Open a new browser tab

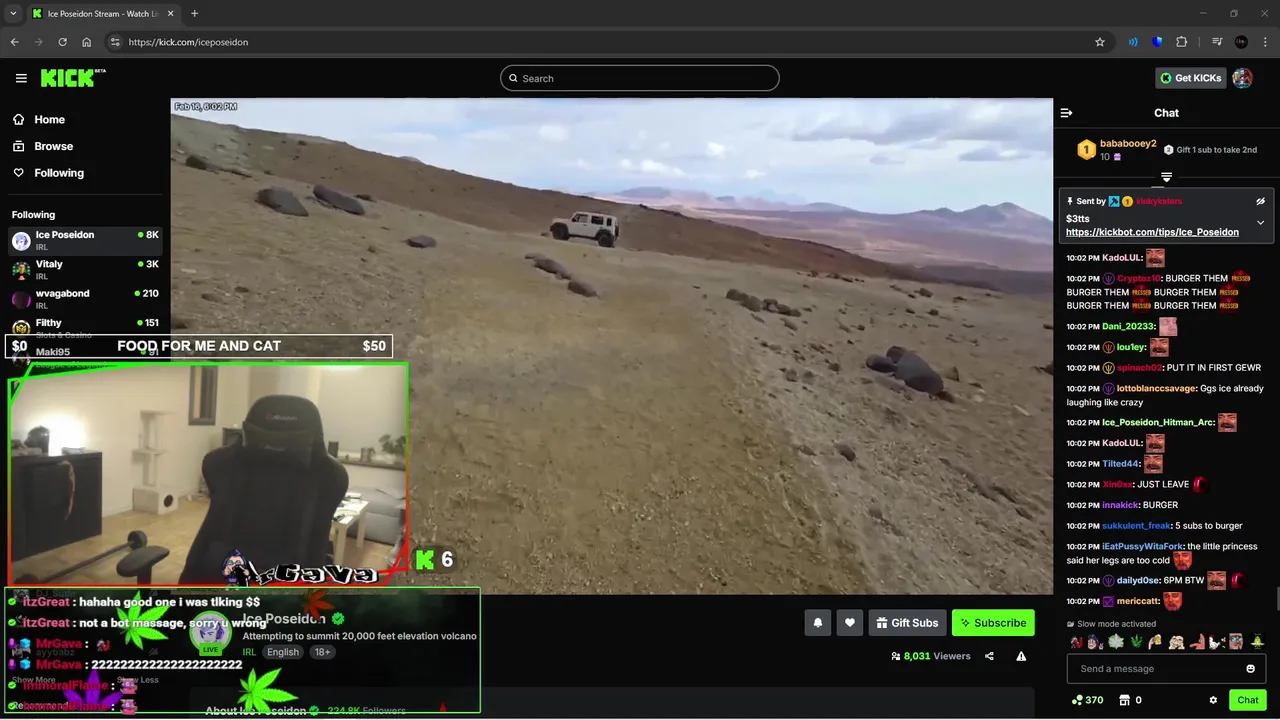pyautogui.click(x=194, y=14)
